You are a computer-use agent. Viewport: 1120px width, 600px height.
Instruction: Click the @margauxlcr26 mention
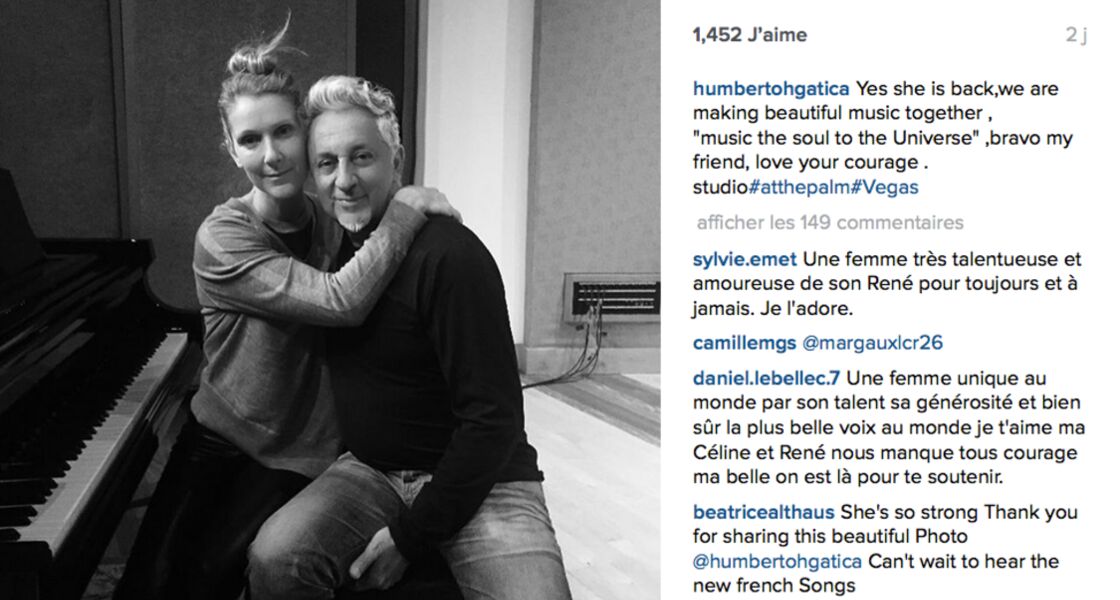873,343
